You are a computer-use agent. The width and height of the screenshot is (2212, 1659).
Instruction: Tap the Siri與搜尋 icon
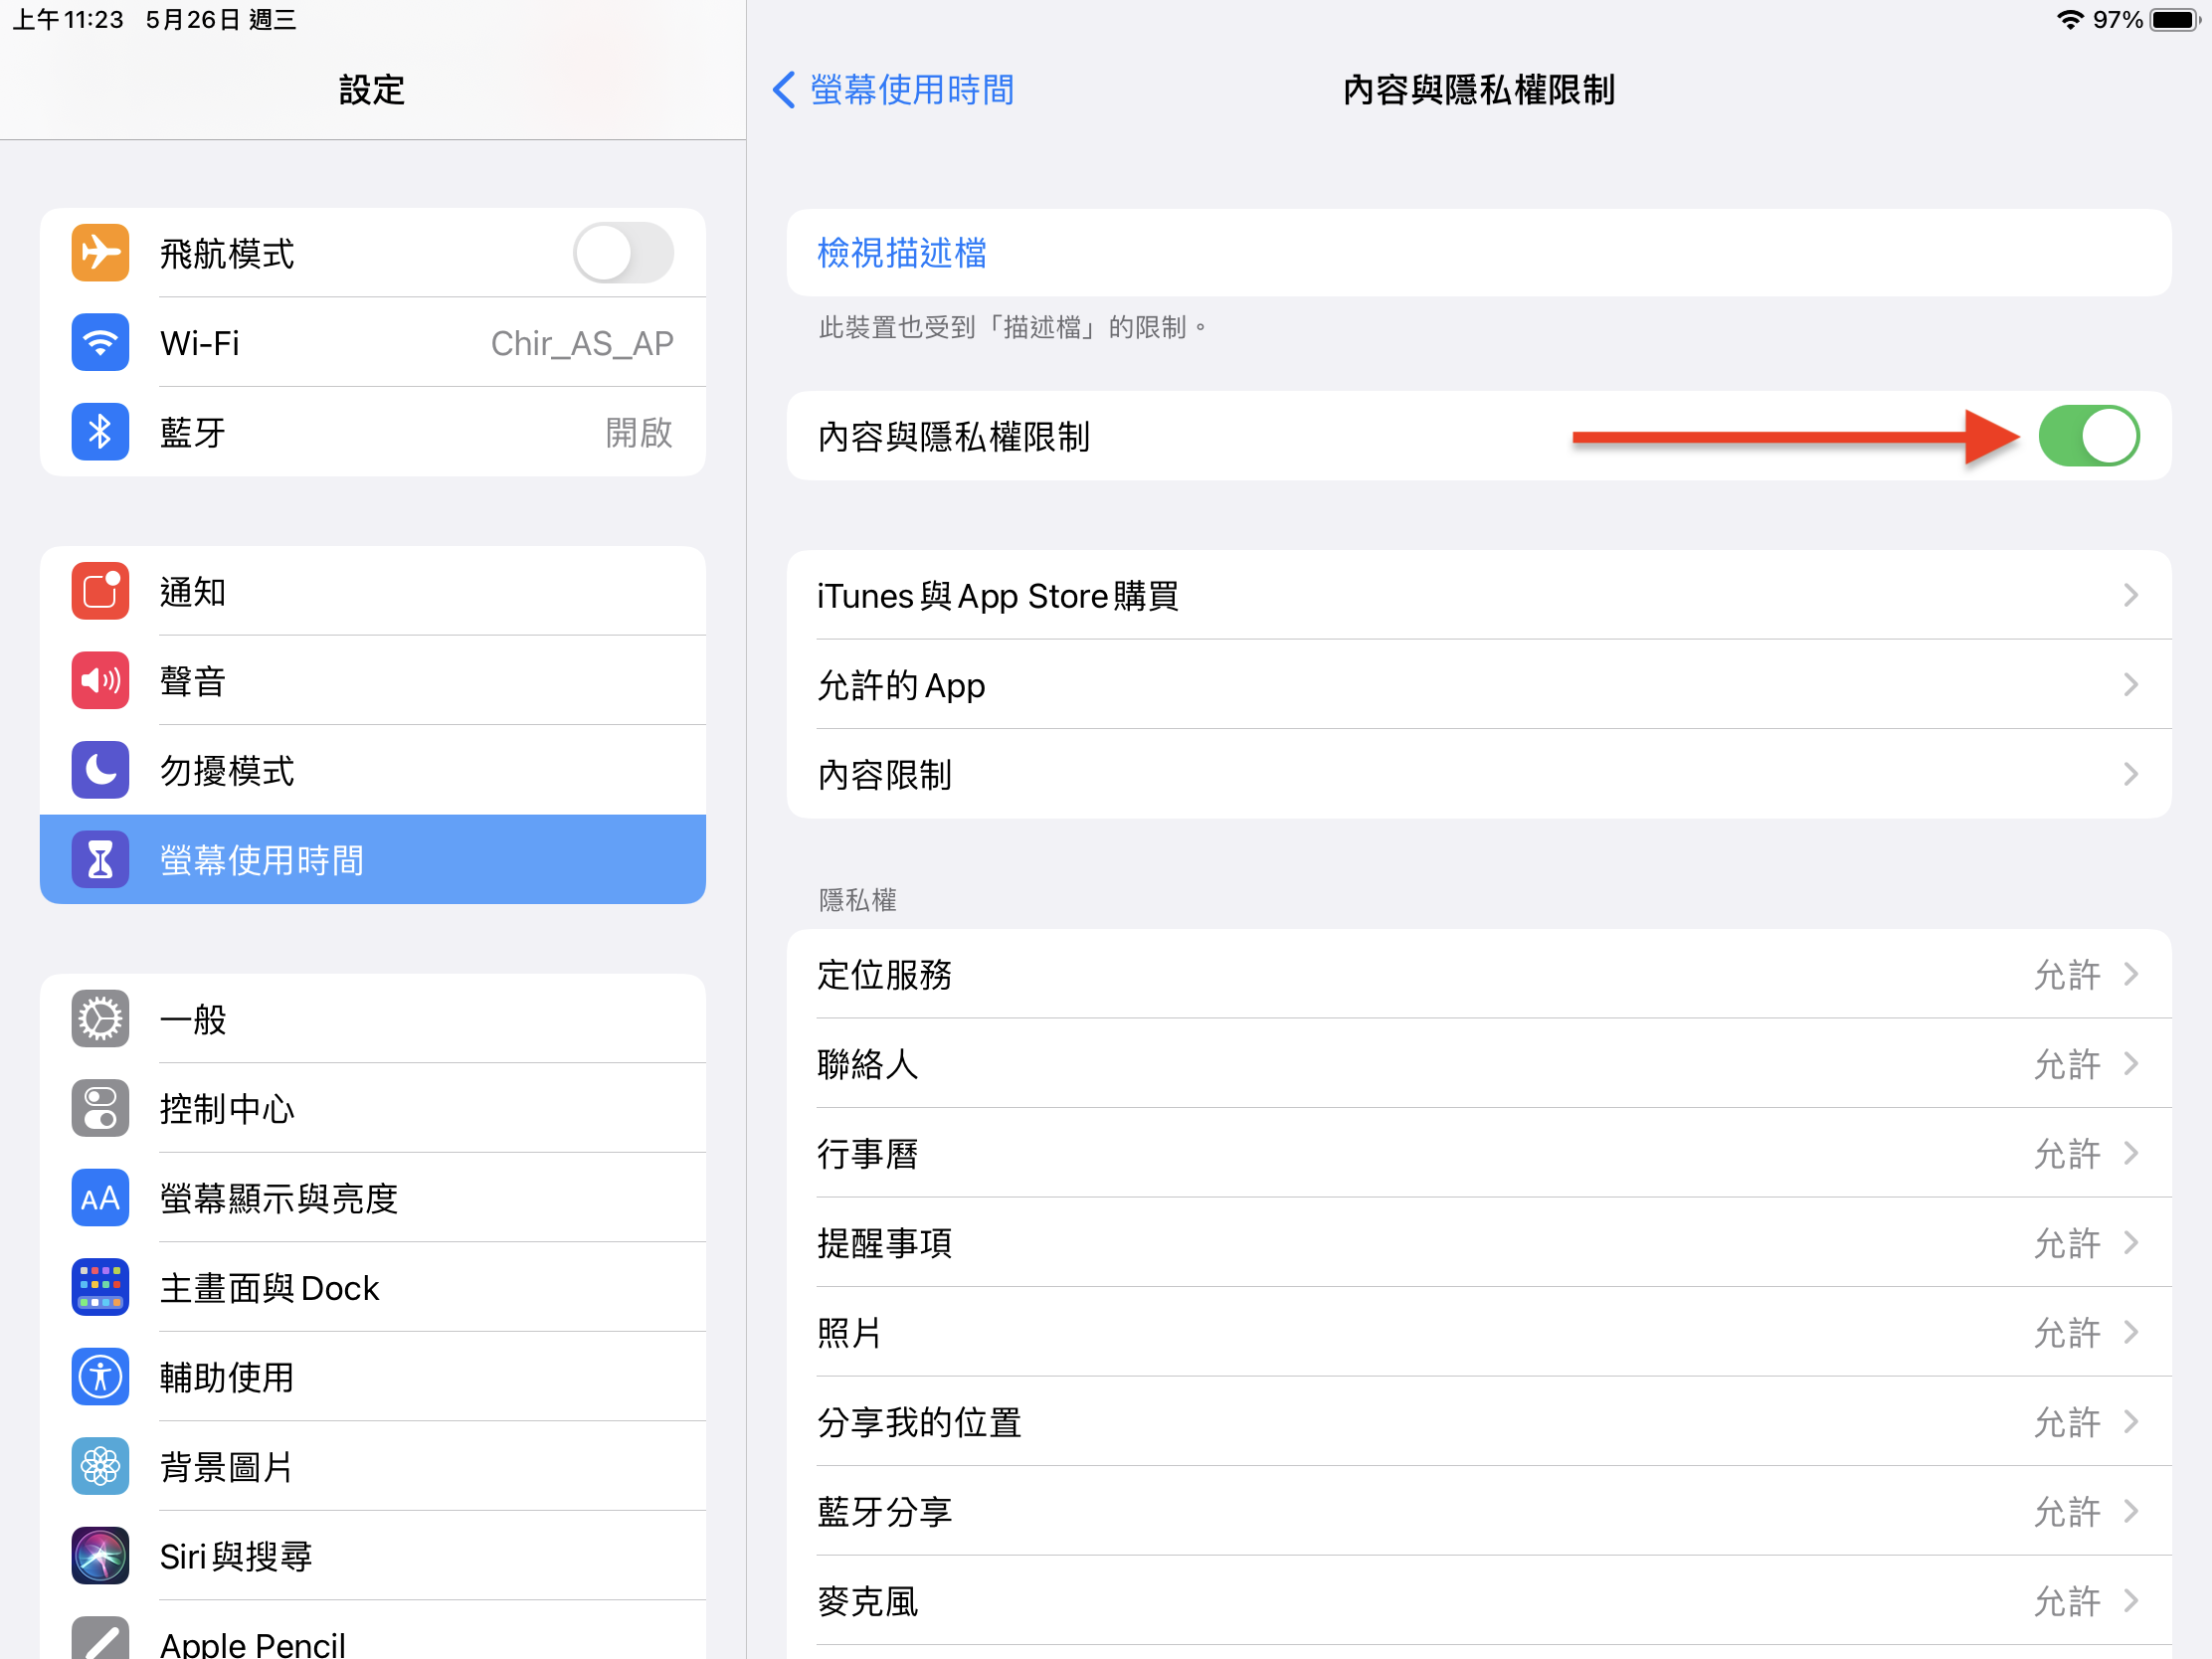click(100, 1556)
